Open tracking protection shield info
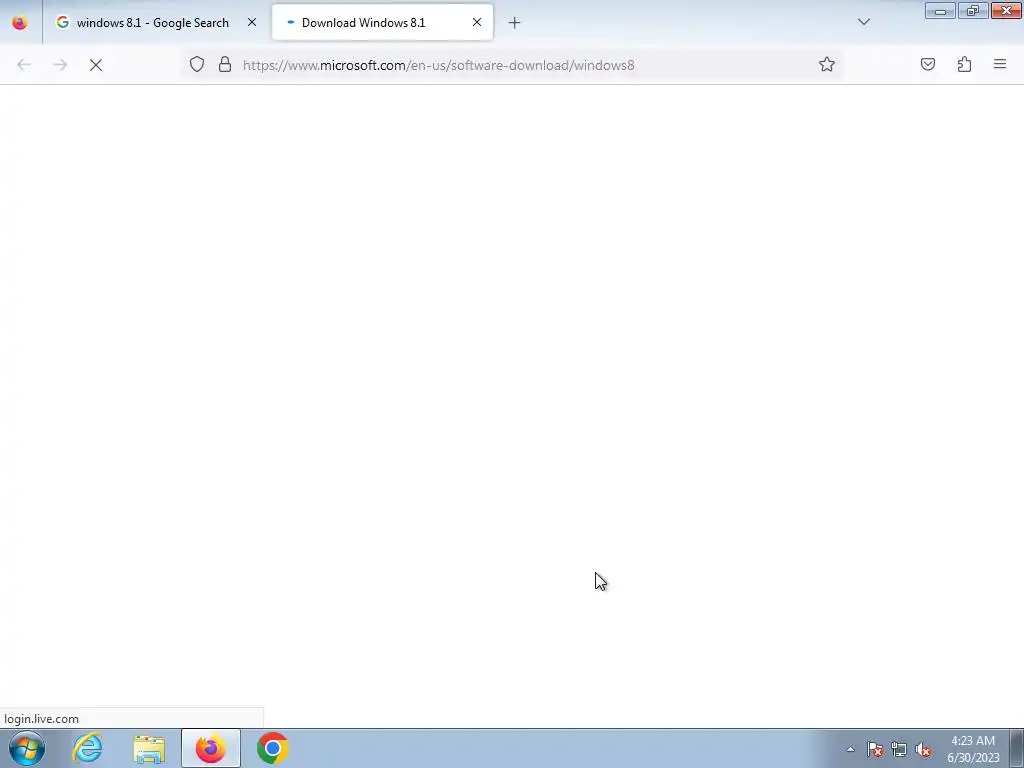The image size is (1024, 768). tap(197, 65)
